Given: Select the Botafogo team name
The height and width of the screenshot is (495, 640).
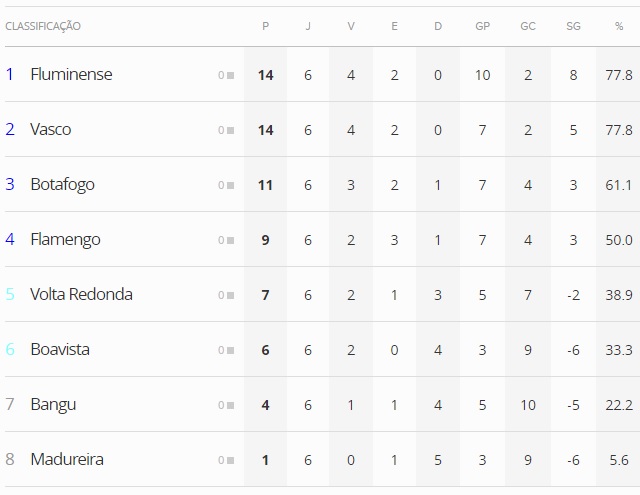Looking at the screenshot, I should pos(62,185).
